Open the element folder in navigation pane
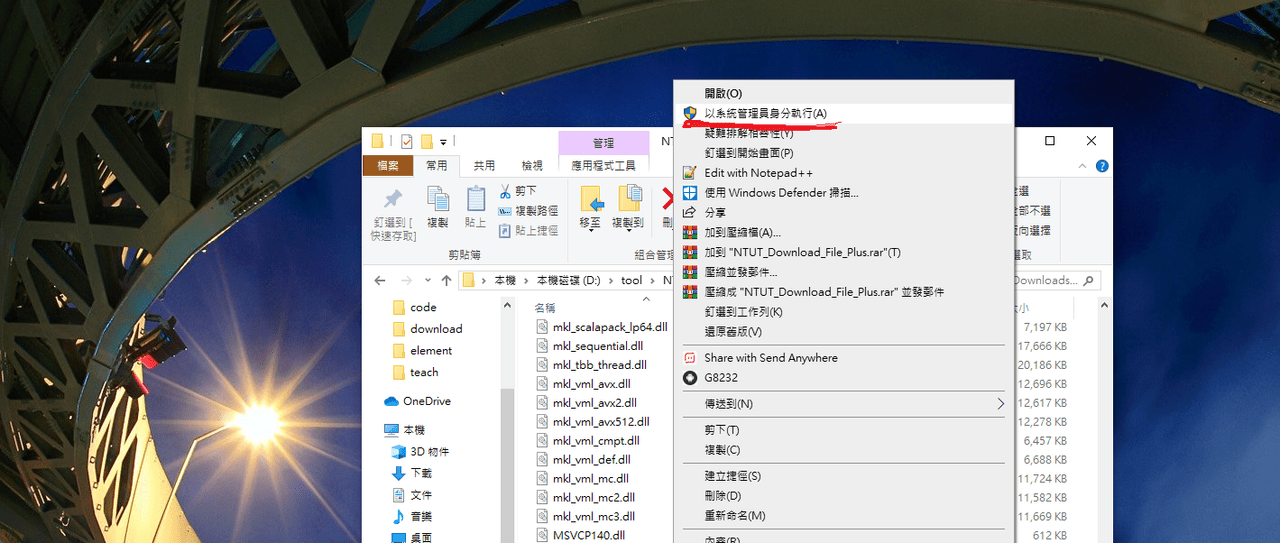This screenshot has width=1280, height=543. pyautogui.click(x=431, y=351)
